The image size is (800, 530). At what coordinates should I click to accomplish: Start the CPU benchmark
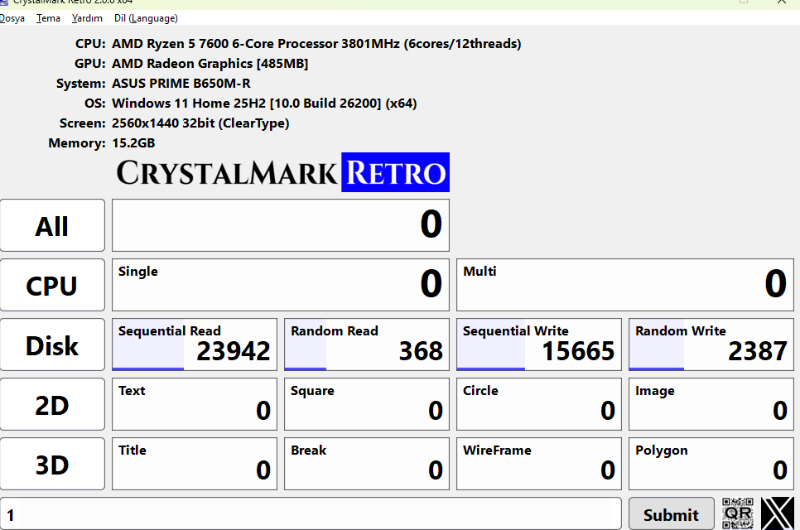[x=52, y=286]
